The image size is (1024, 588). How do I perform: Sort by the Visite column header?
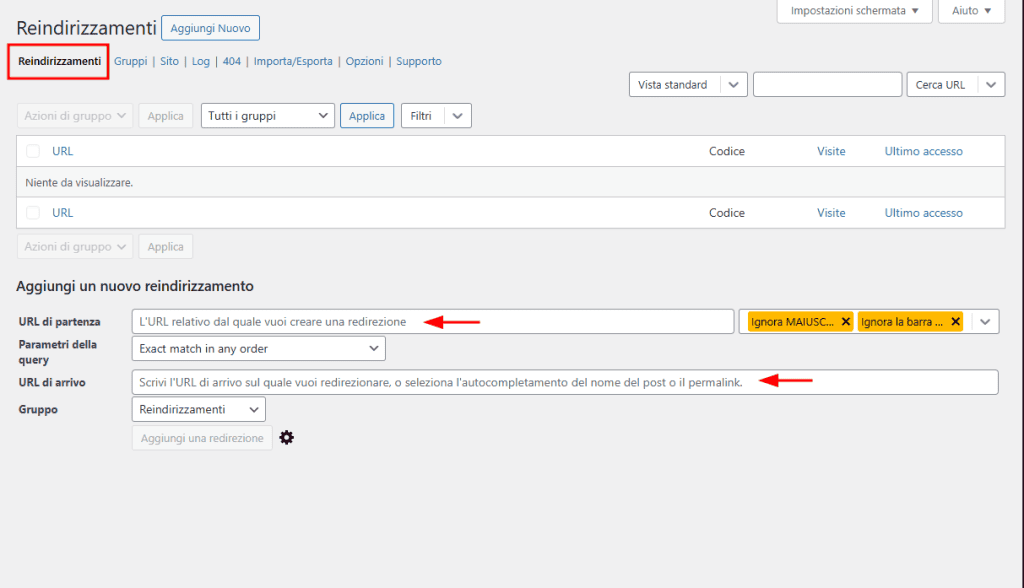click(x=830, y=151)
